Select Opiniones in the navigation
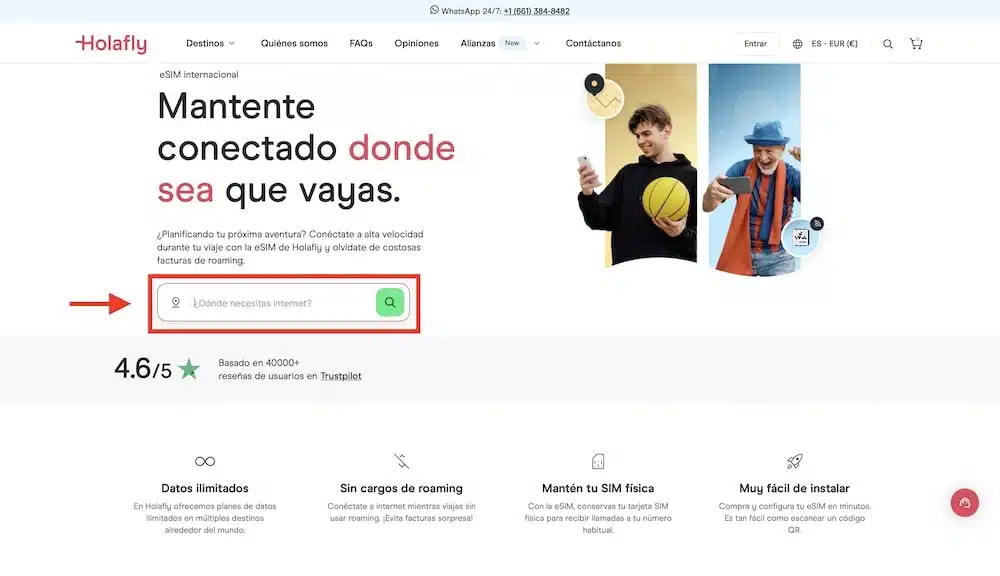1000x576 pixels. [416, 43]
